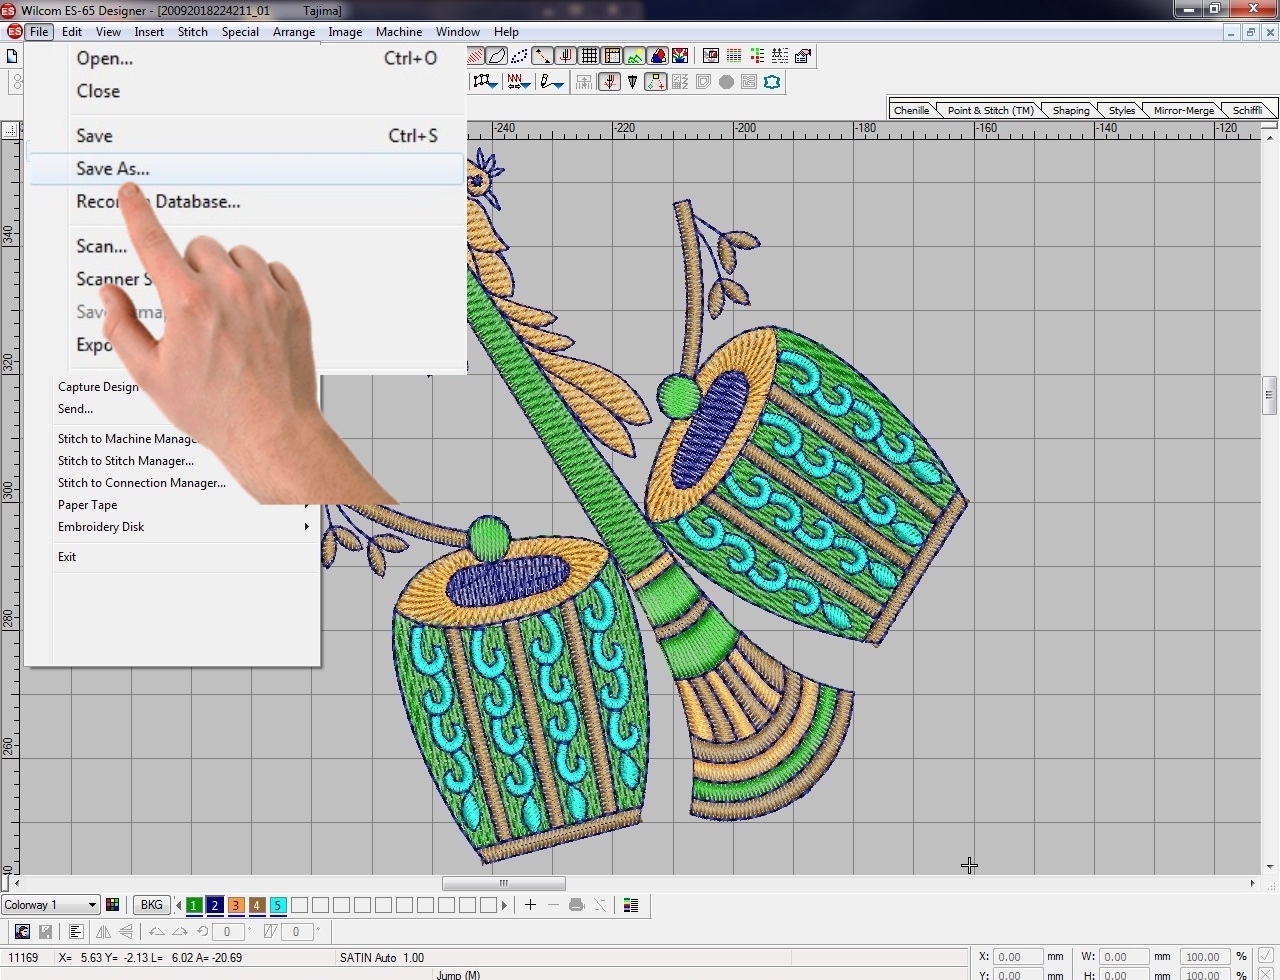Image resolution: width=1280 pixels, height=980 pixels.
Task: Click the BKG background button
Action: point(151,905)
